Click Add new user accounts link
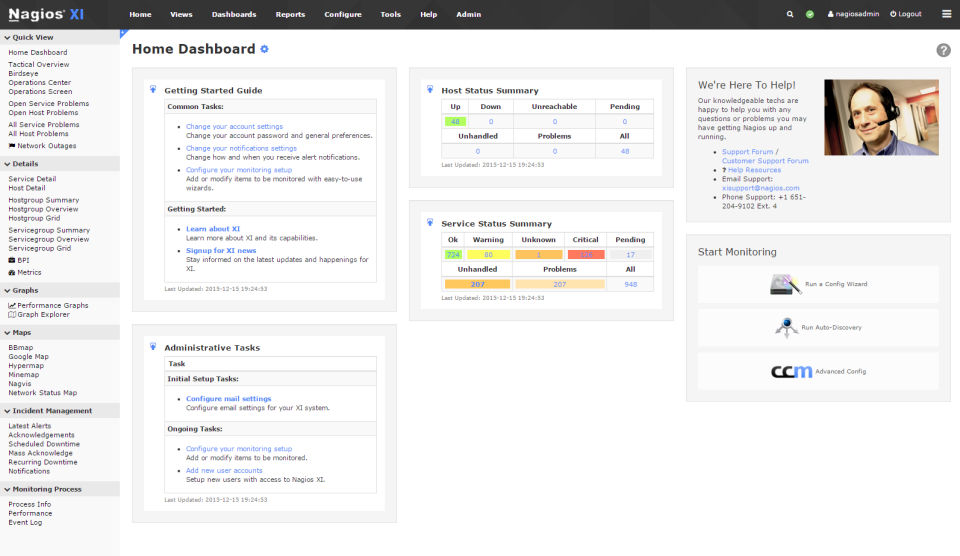Viewport: 960px width, 556px height. [x=224, y=471]
